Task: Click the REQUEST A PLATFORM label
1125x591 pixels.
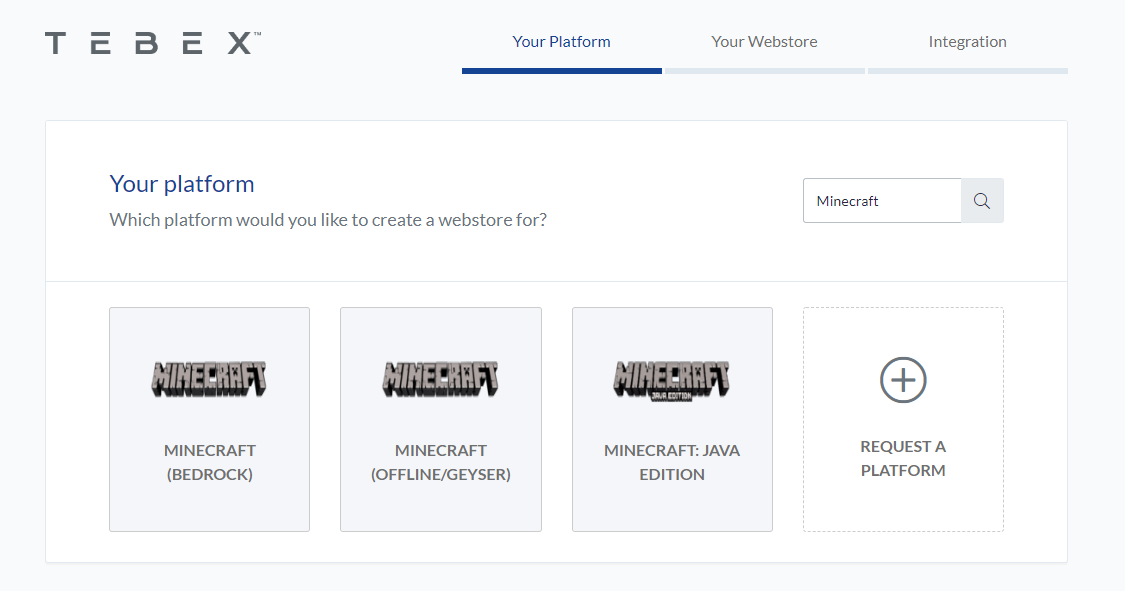Action: point(903,458)
